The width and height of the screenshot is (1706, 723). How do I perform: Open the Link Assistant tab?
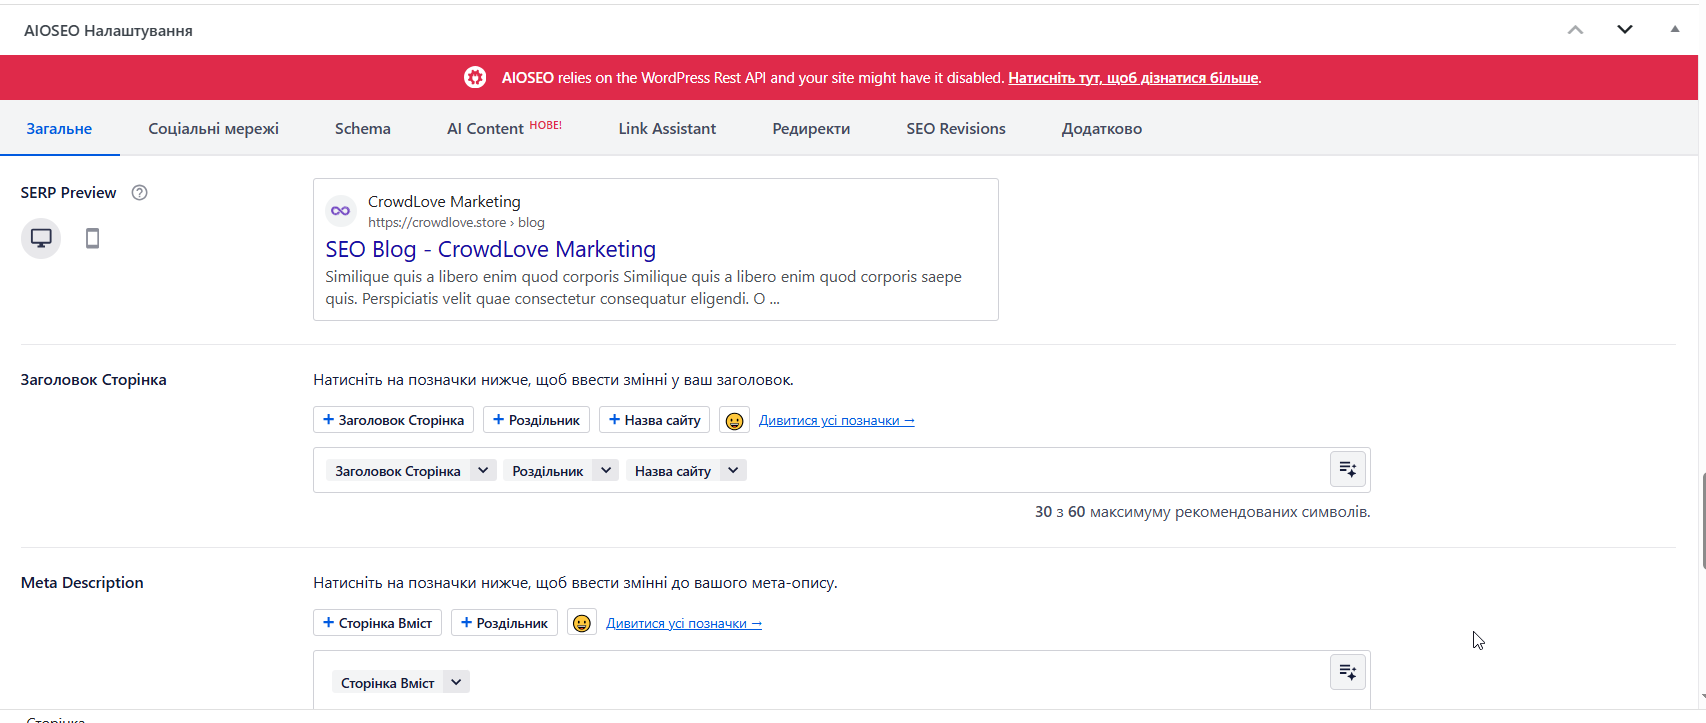(x=667, y=129)
